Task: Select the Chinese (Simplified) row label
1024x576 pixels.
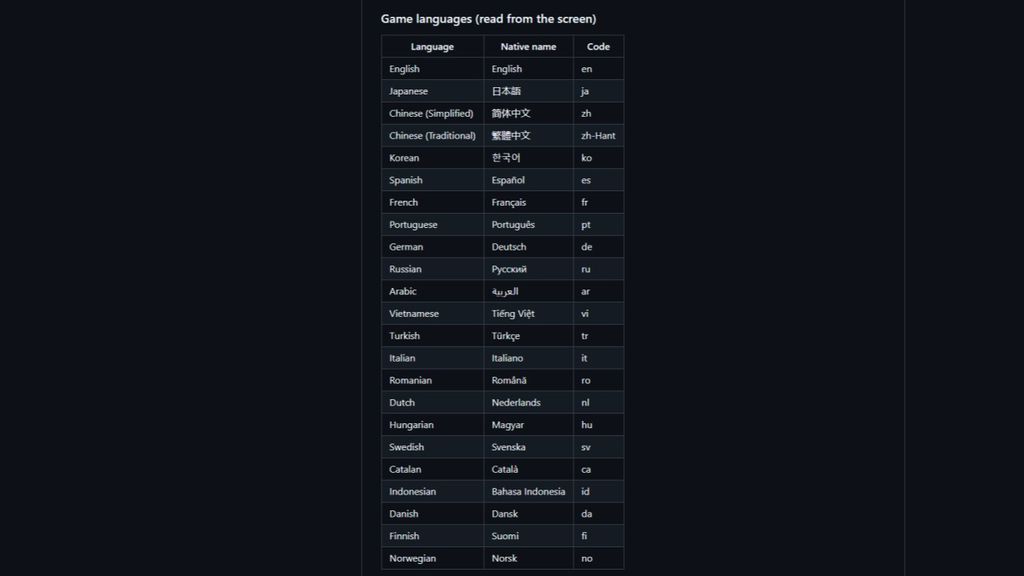Action: coord(432,113)
